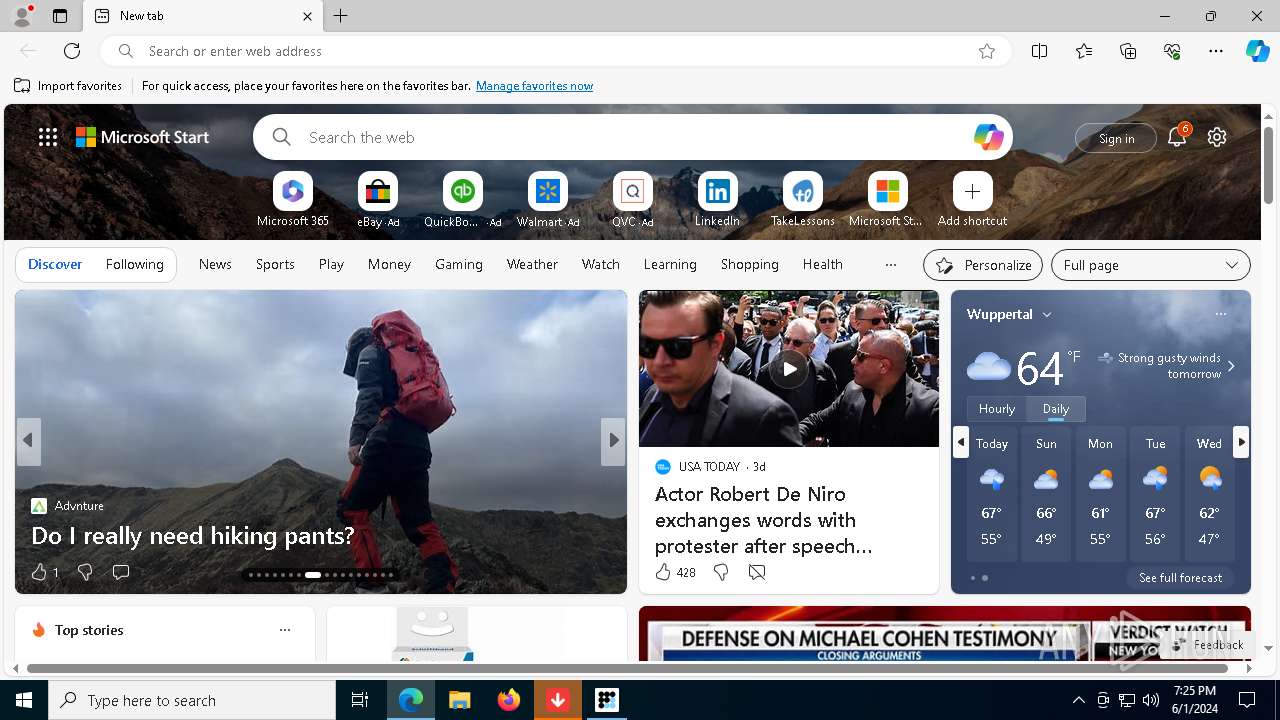Like the Robert De Niro story

tap(663, 572)
